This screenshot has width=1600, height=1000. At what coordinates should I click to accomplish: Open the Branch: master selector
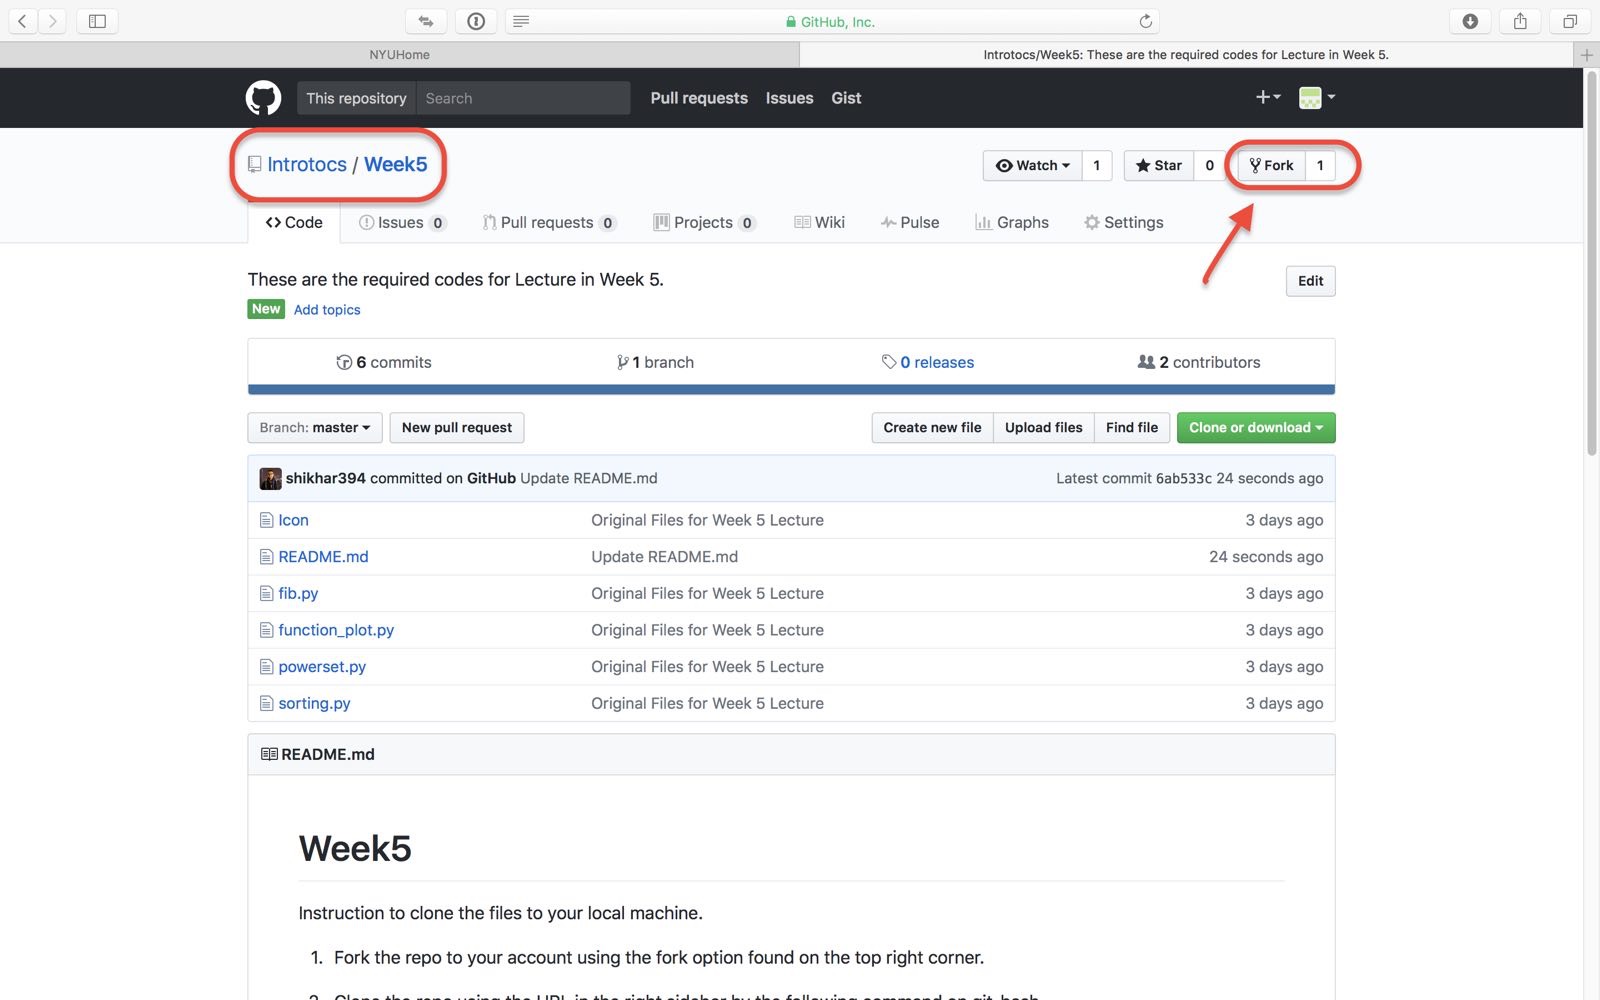tap(314, 427)
